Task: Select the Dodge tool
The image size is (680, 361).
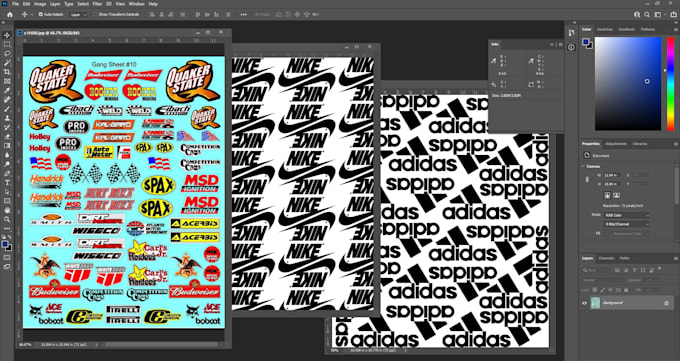Action: 7,164
